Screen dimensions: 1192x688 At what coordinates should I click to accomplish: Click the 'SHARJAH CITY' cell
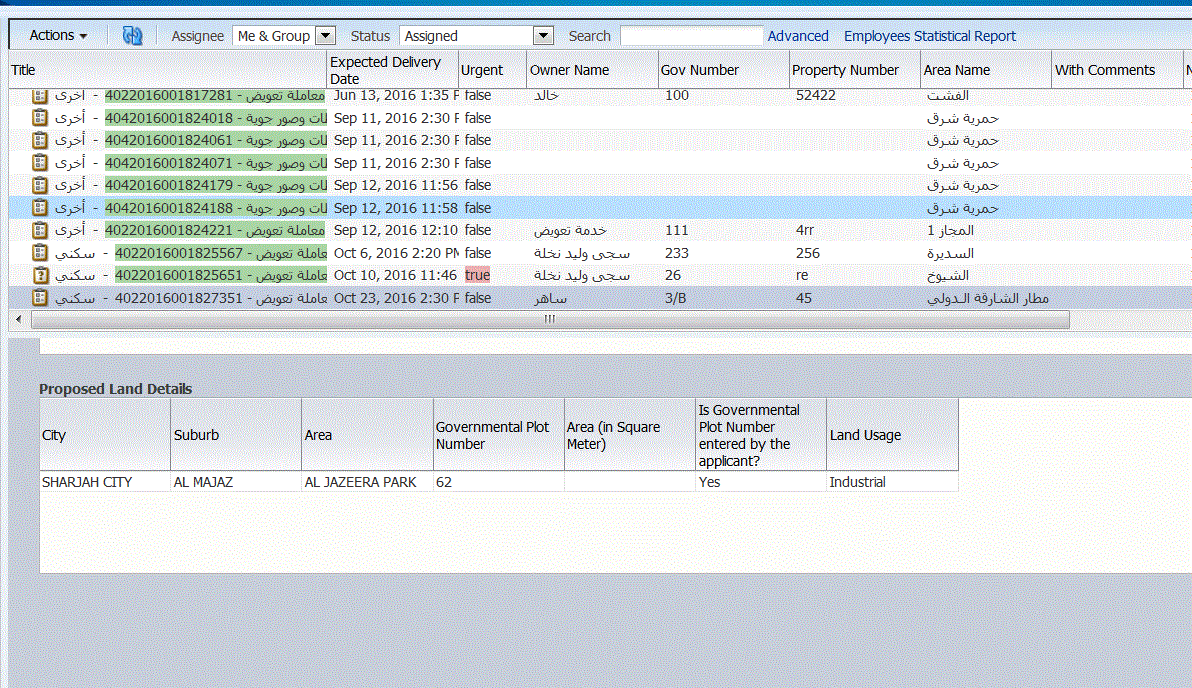point(105,482)
